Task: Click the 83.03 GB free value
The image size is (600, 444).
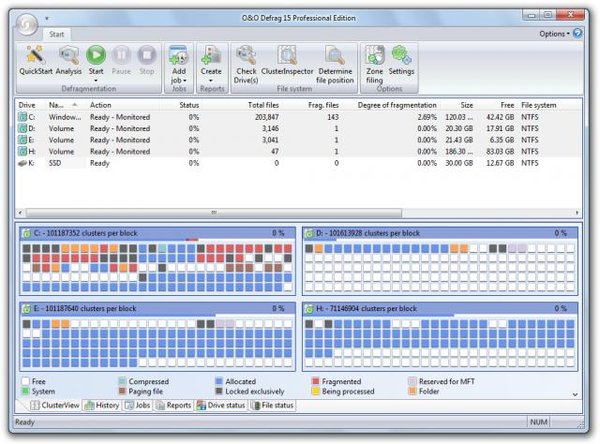Action: [x=500, y=152]
